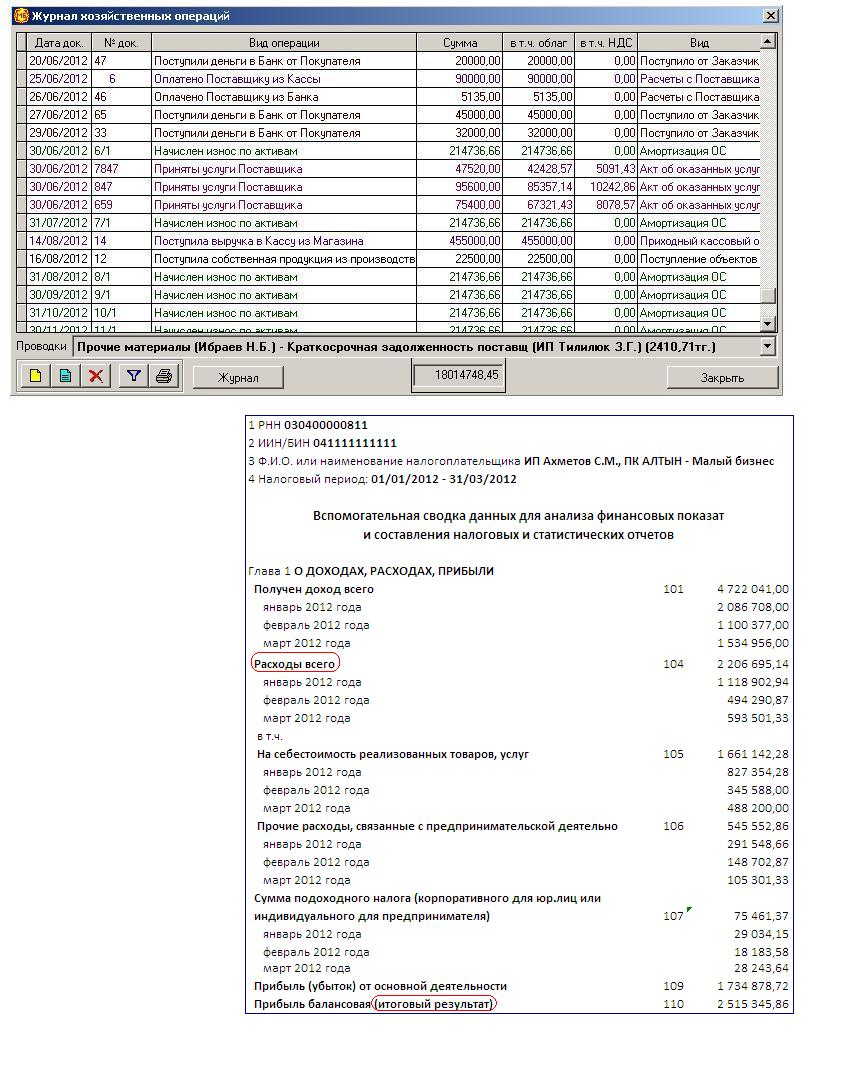This screenshot has width=859, height=1091.
Task: Click the Расходы всего line in the report
Action: 294,664
